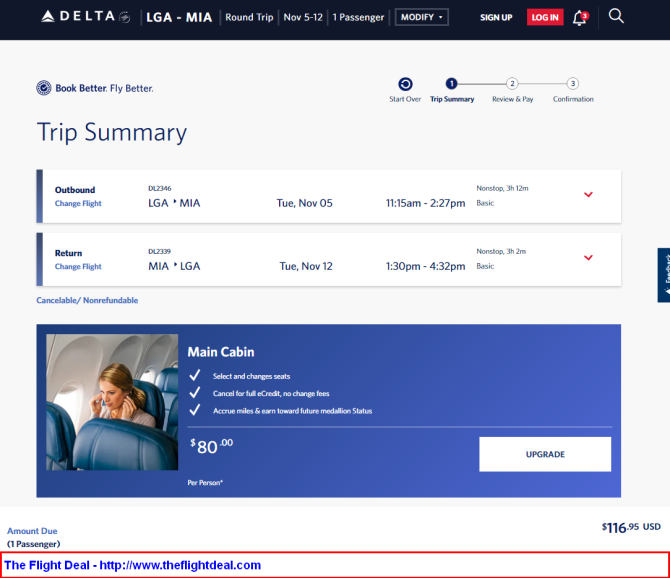The image size is (670, 578).
Task: Change the Outbound flight
Action: pyautogui.click(x=78, y=203)
